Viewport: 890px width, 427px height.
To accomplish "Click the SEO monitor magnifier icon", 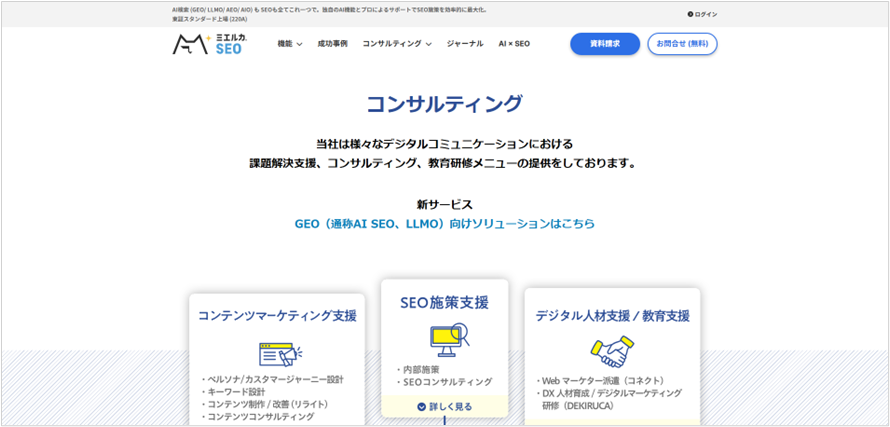I will click(448, 339).
